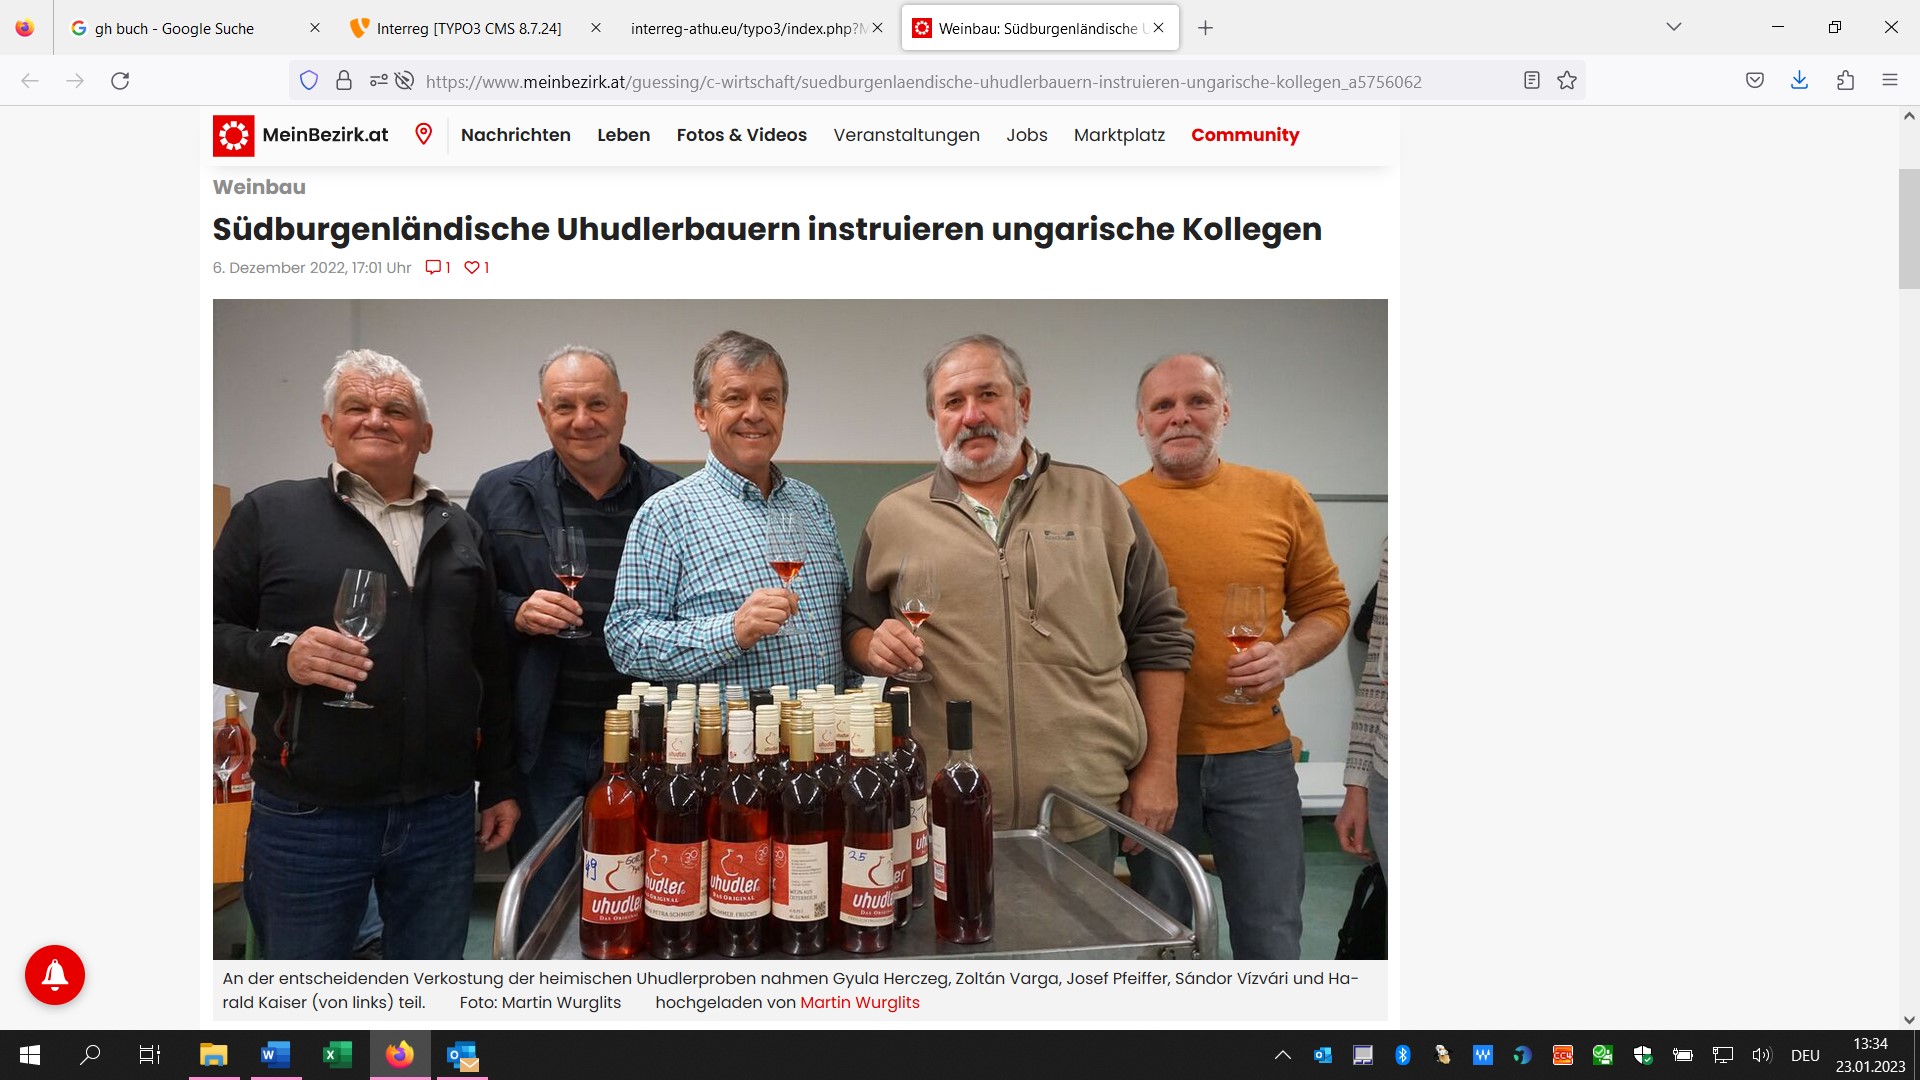The height and width of the screenshot is (1080, 1920).
Task: Open the Firefox downloads panel
Action: click(x=1799, y=81)
